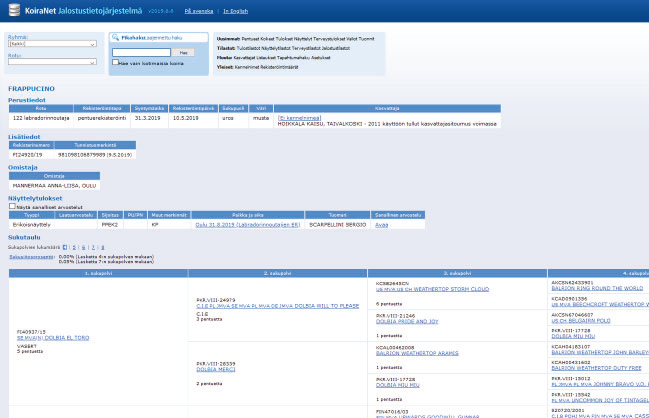Screen dimensions: 649x418
Task: Open Rekisteröintimäärät under Yleiset
Action: coord(279,67)
